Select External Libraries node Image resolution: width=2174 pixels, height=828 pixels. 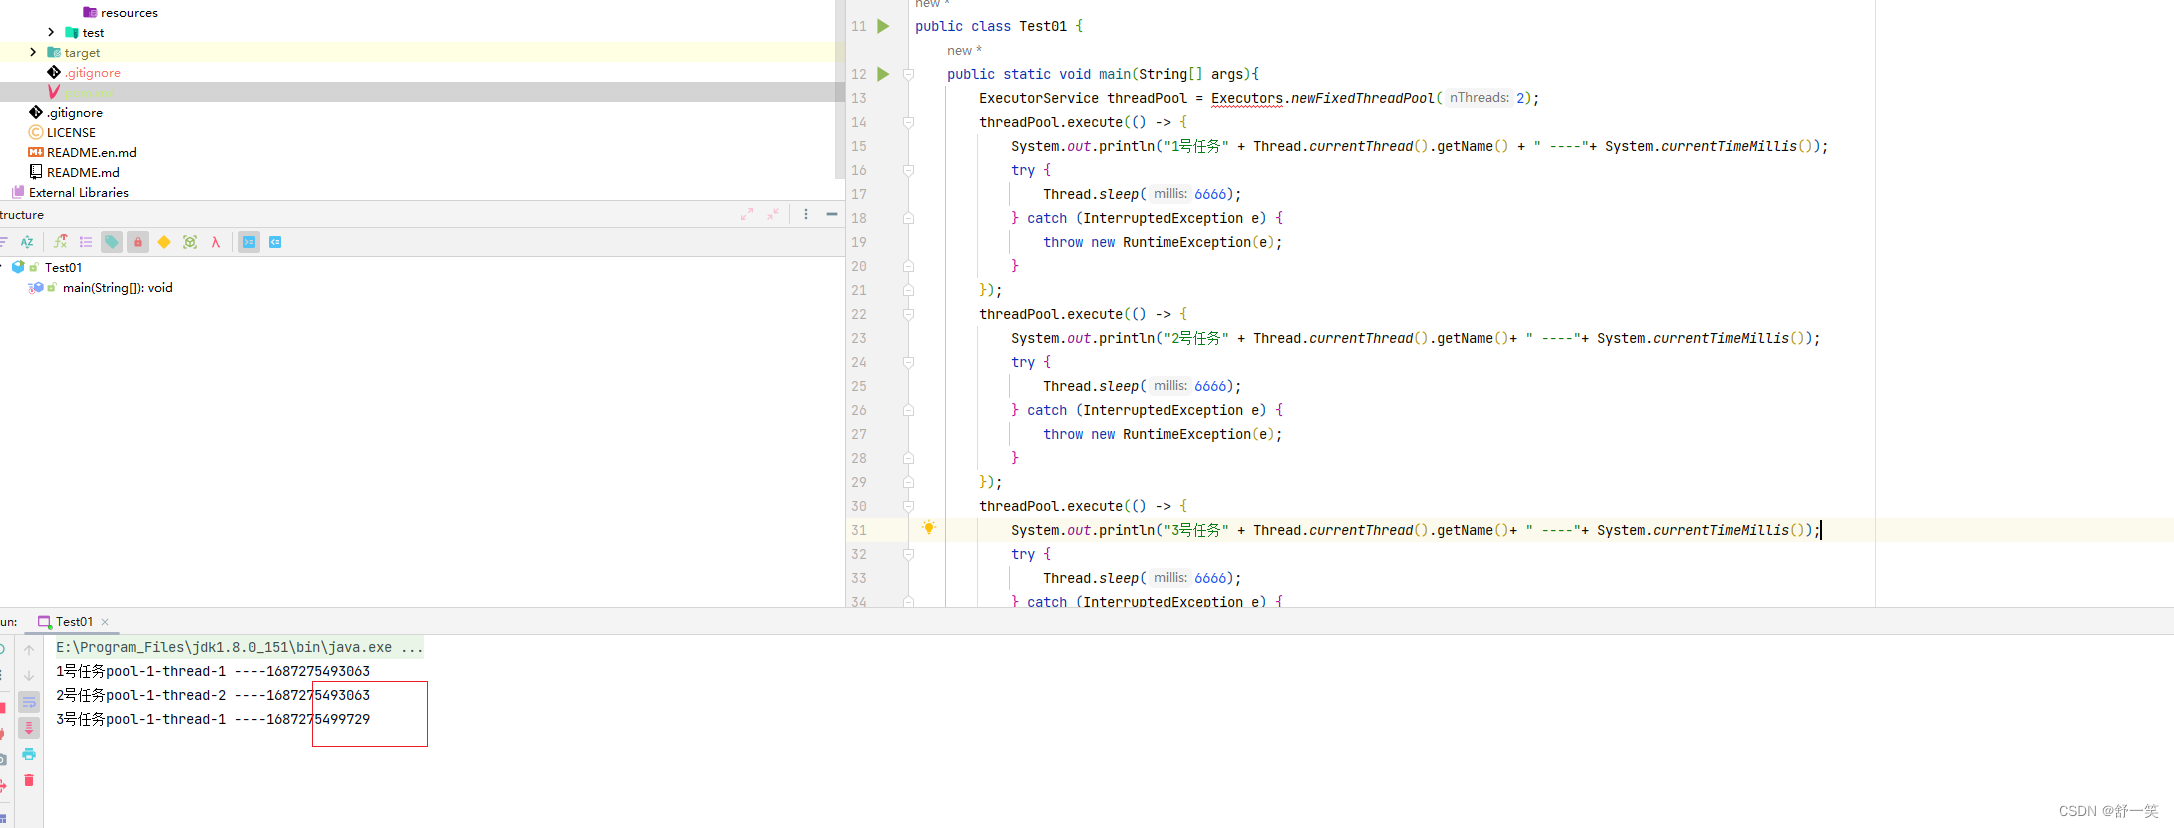[79, 192]
